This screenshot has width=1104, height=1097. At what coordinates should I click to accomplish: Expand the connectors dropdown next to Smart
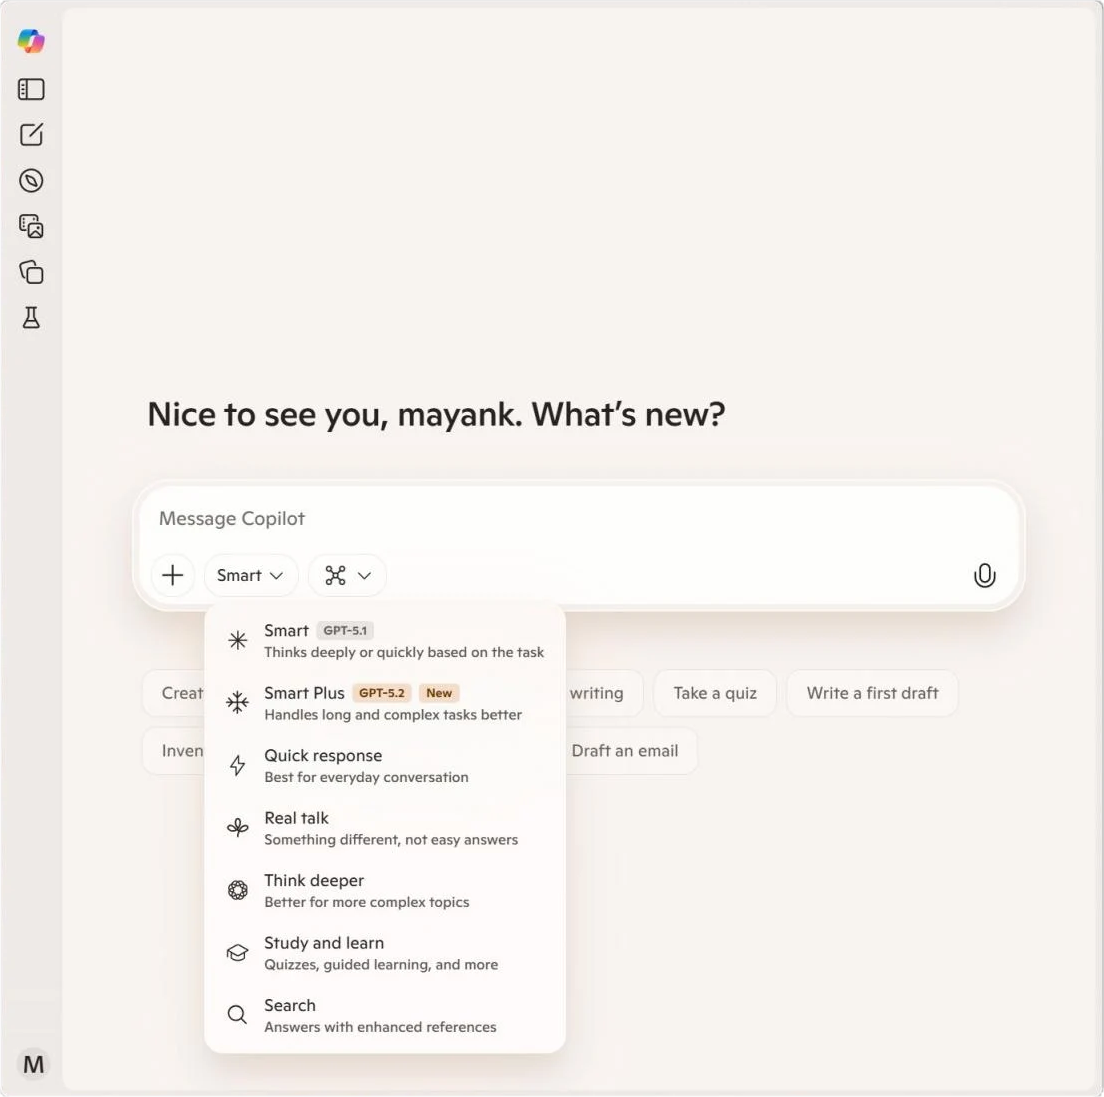click(347, 575)
